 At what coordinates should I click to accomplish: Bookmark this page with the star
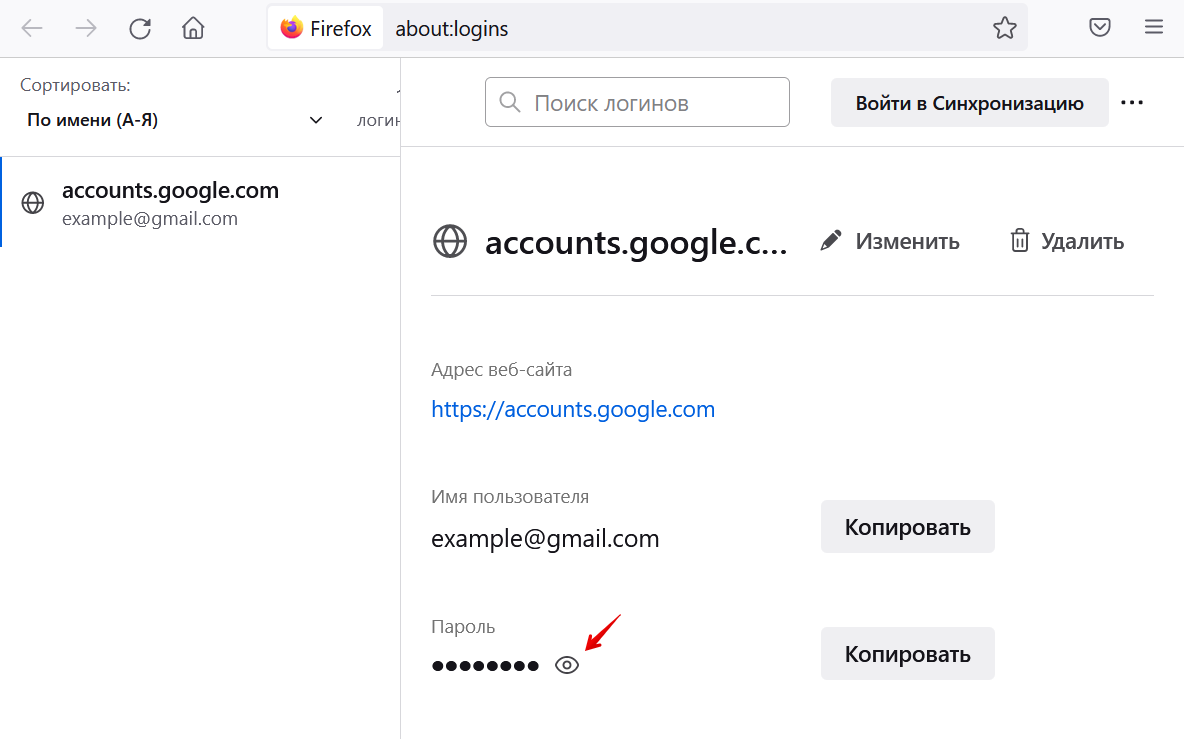(x=1004, y=28)
